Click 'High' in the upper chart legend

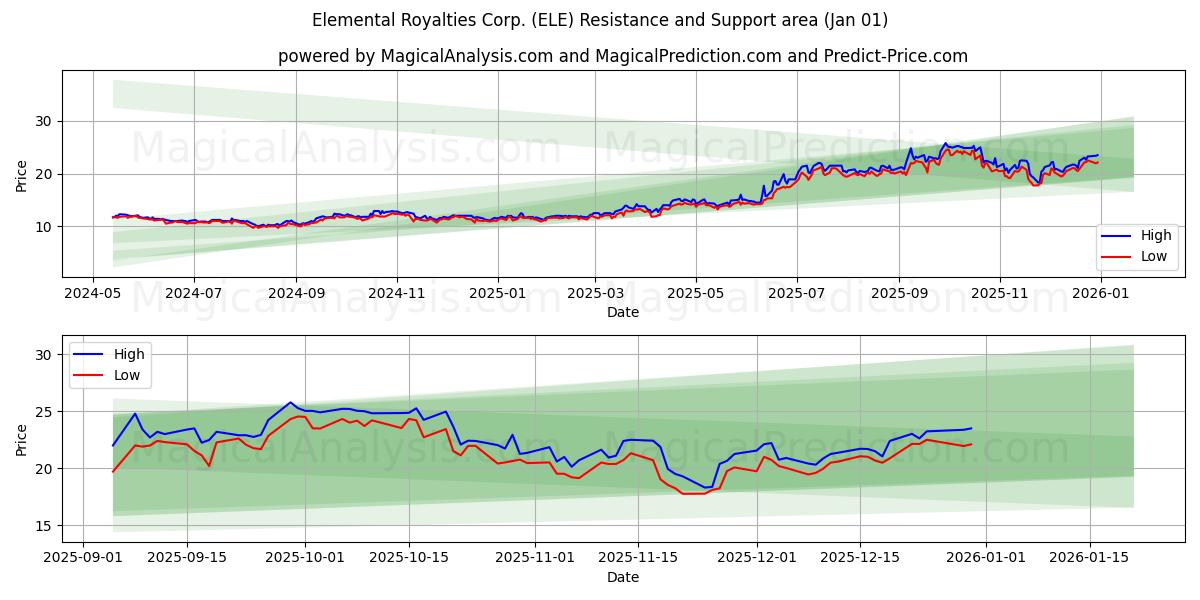click(x=1156, y=236)
